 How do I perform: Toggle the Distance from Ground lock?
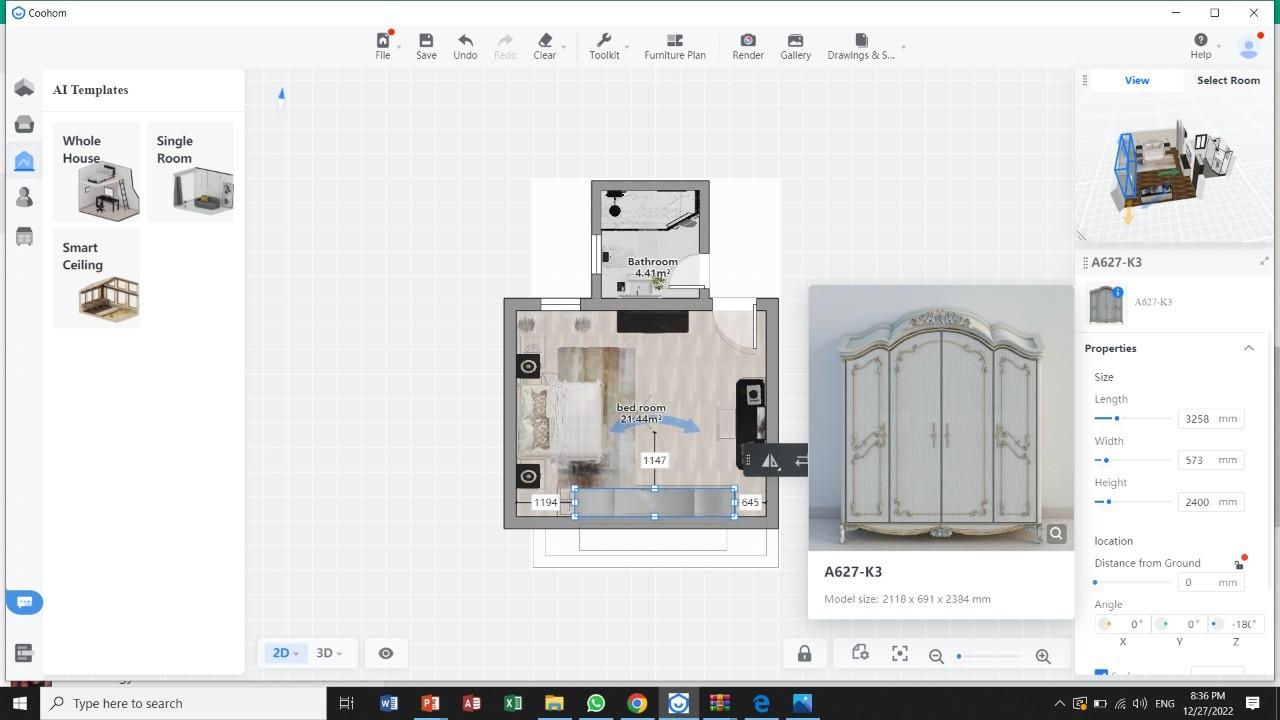tap(1239, 565)
